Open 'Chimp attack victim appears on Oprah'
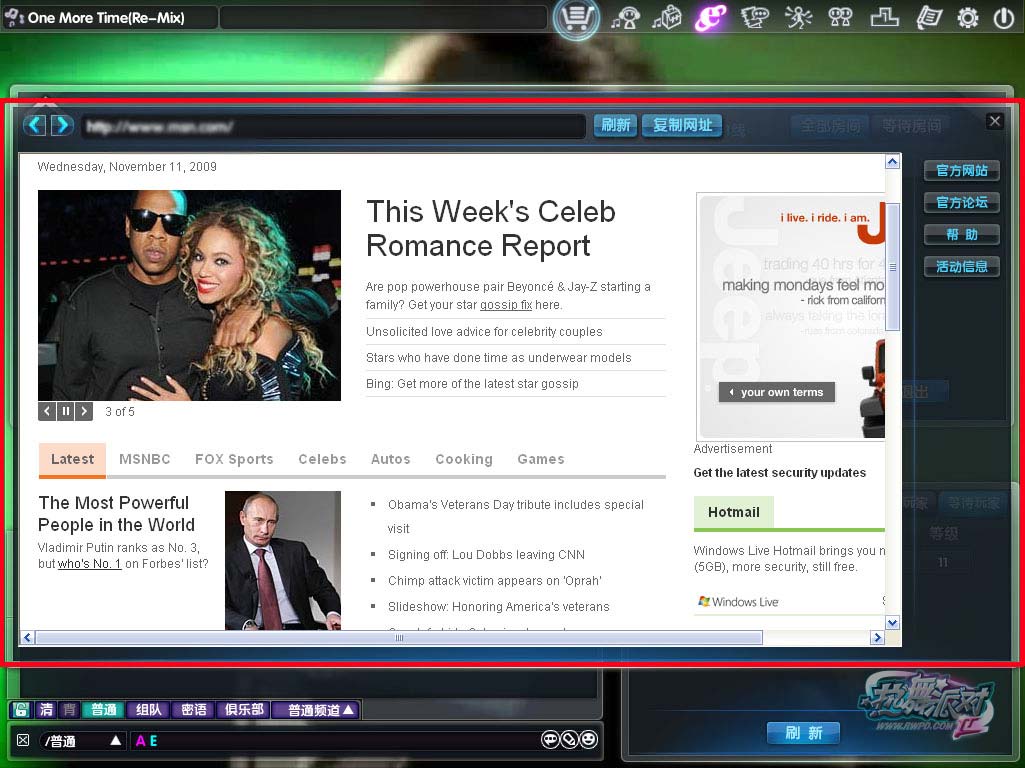 tap(495, 580)
